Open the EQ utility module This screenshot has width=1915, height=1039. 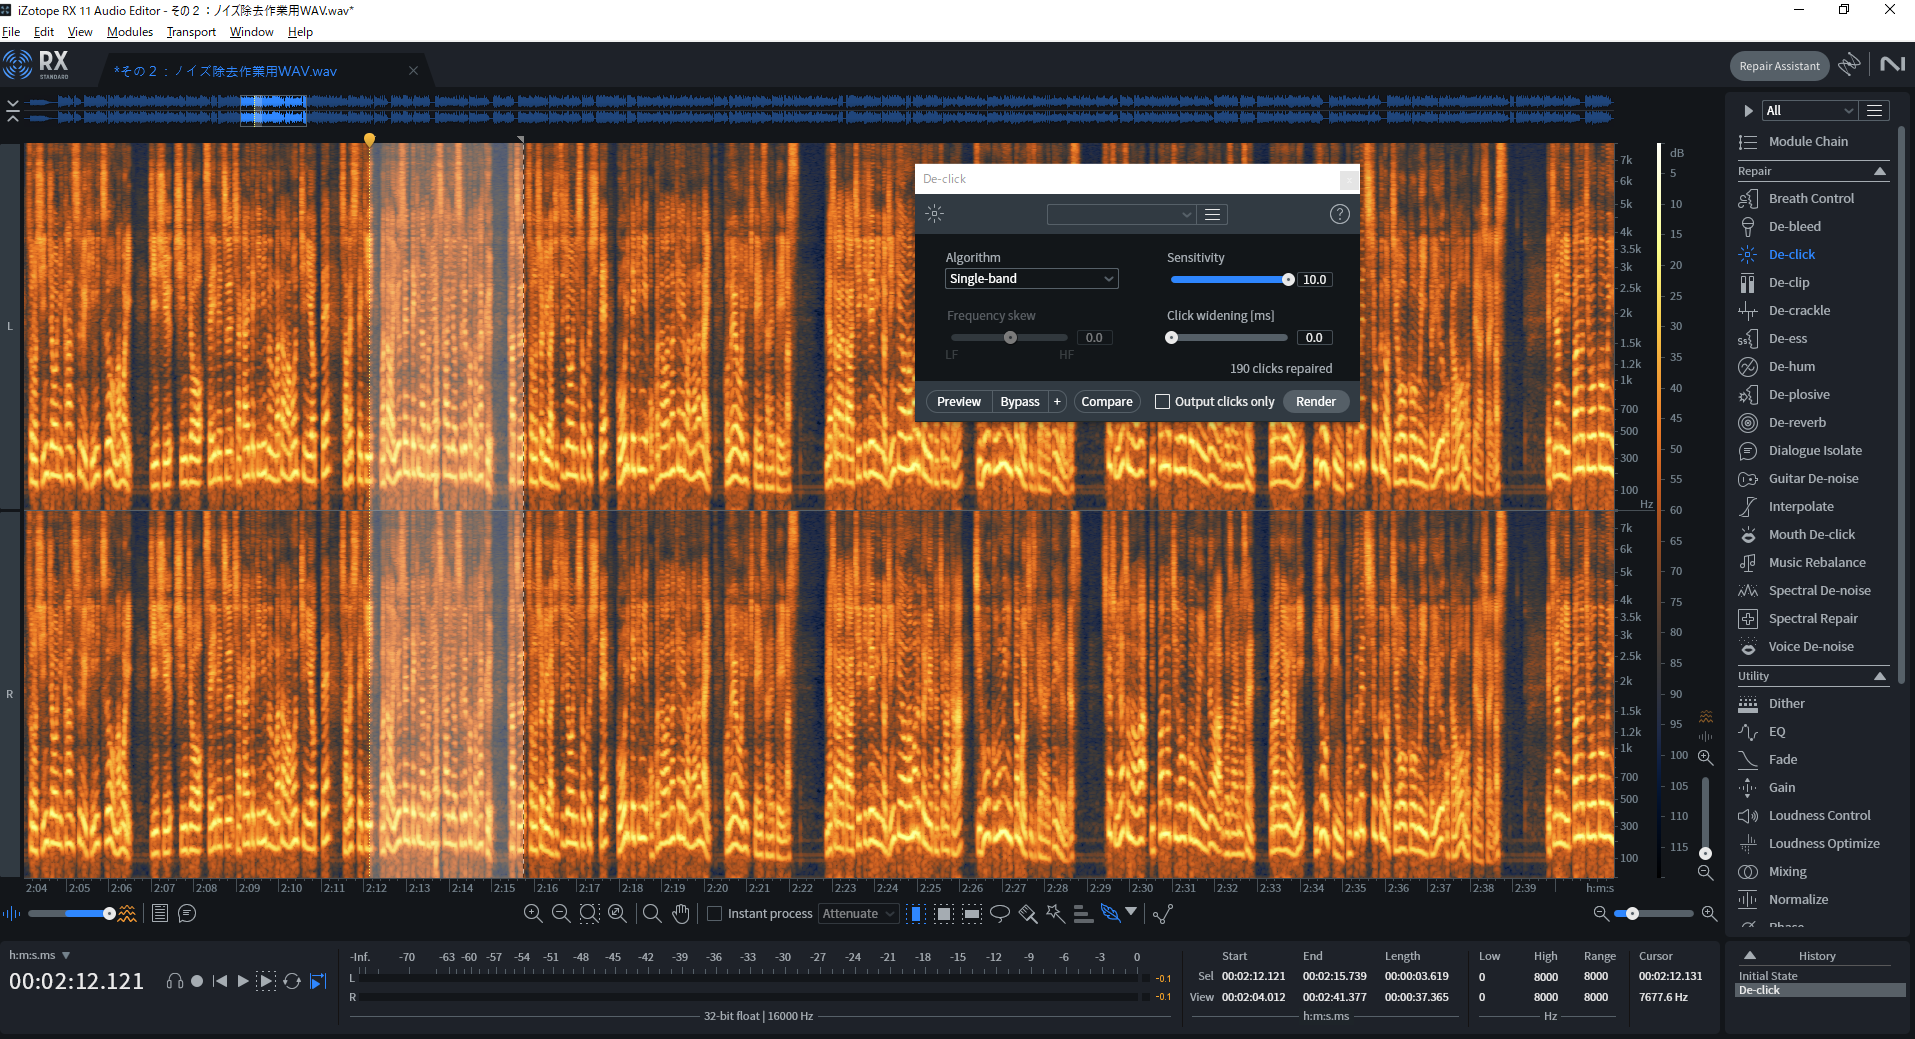pos(1776,731)
